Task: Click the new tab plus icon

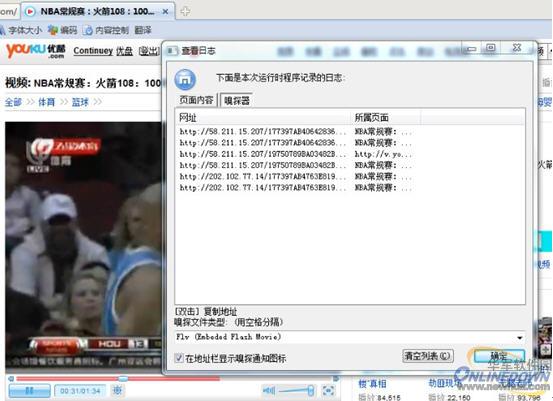Action: click(x=185, y=11)
